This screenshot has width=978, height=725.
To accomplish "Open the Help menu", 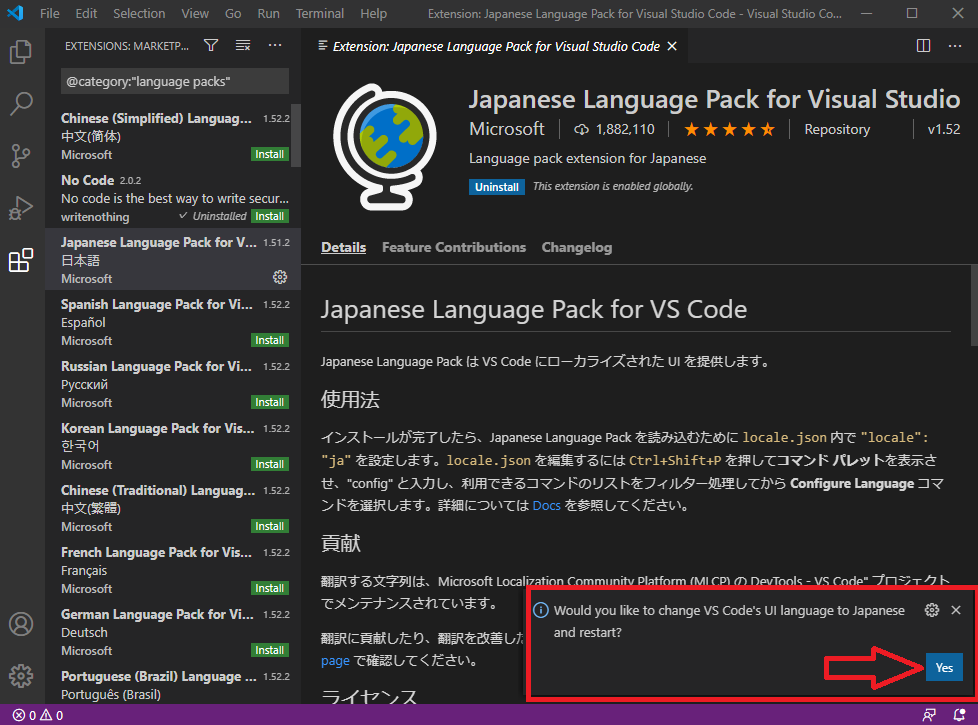I will point(374,13).
